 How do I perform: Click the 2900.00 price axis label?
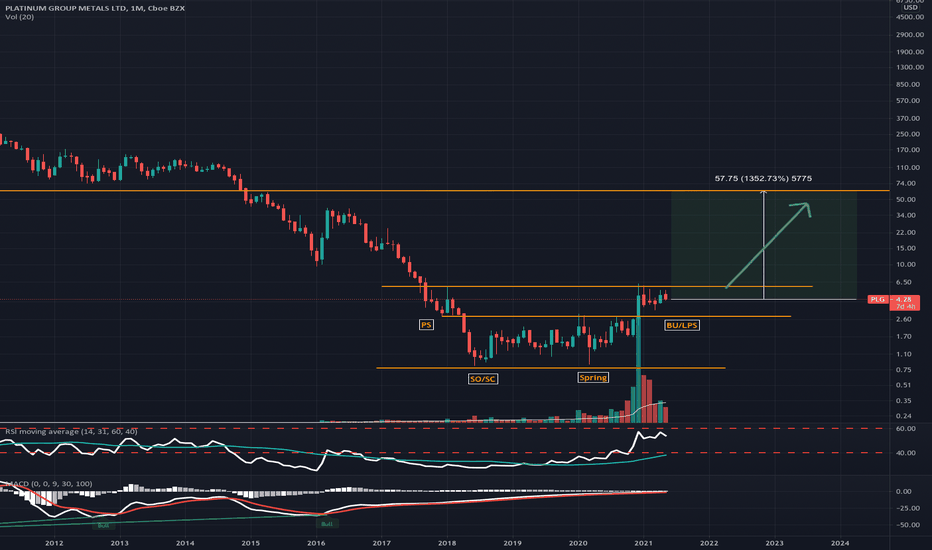point(909,36)
